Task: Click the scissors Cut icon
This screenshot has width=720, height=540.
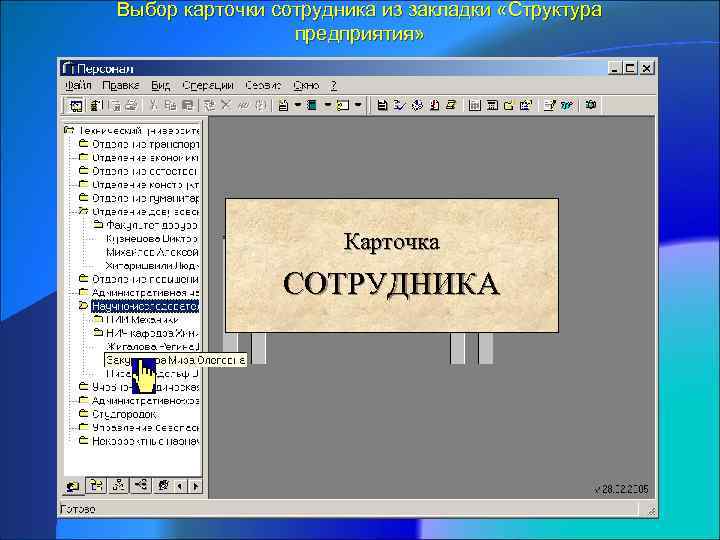Action: 153,105
